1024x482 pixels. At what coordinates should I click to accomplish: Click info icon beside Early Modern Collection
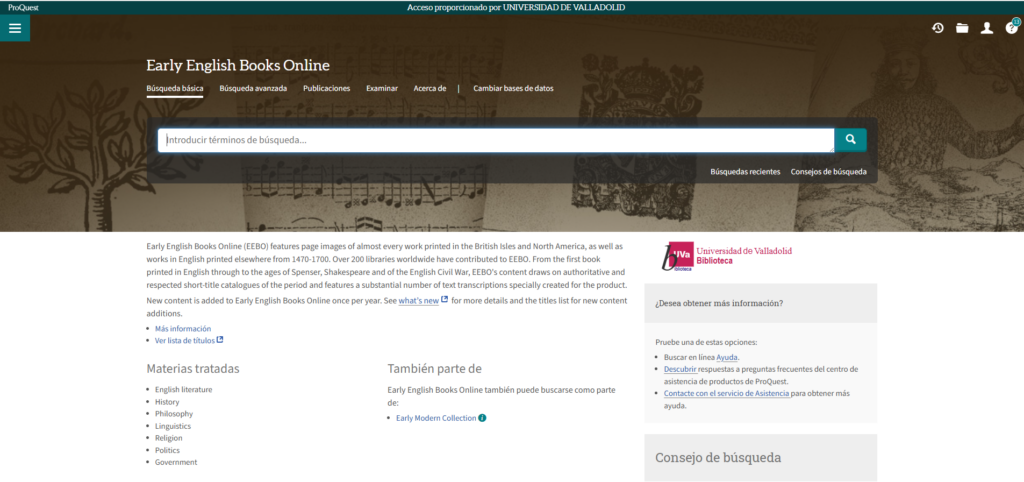482,418
